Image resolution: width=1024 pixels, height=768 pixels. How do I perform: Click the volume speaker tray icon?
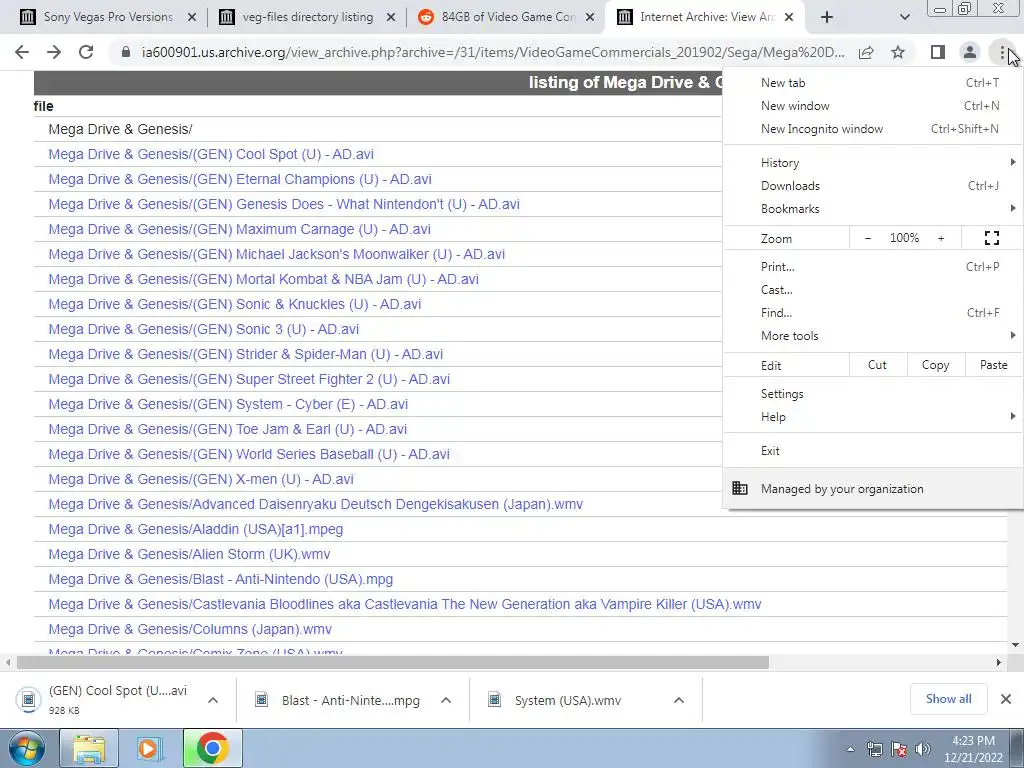[x=922, y=748]
